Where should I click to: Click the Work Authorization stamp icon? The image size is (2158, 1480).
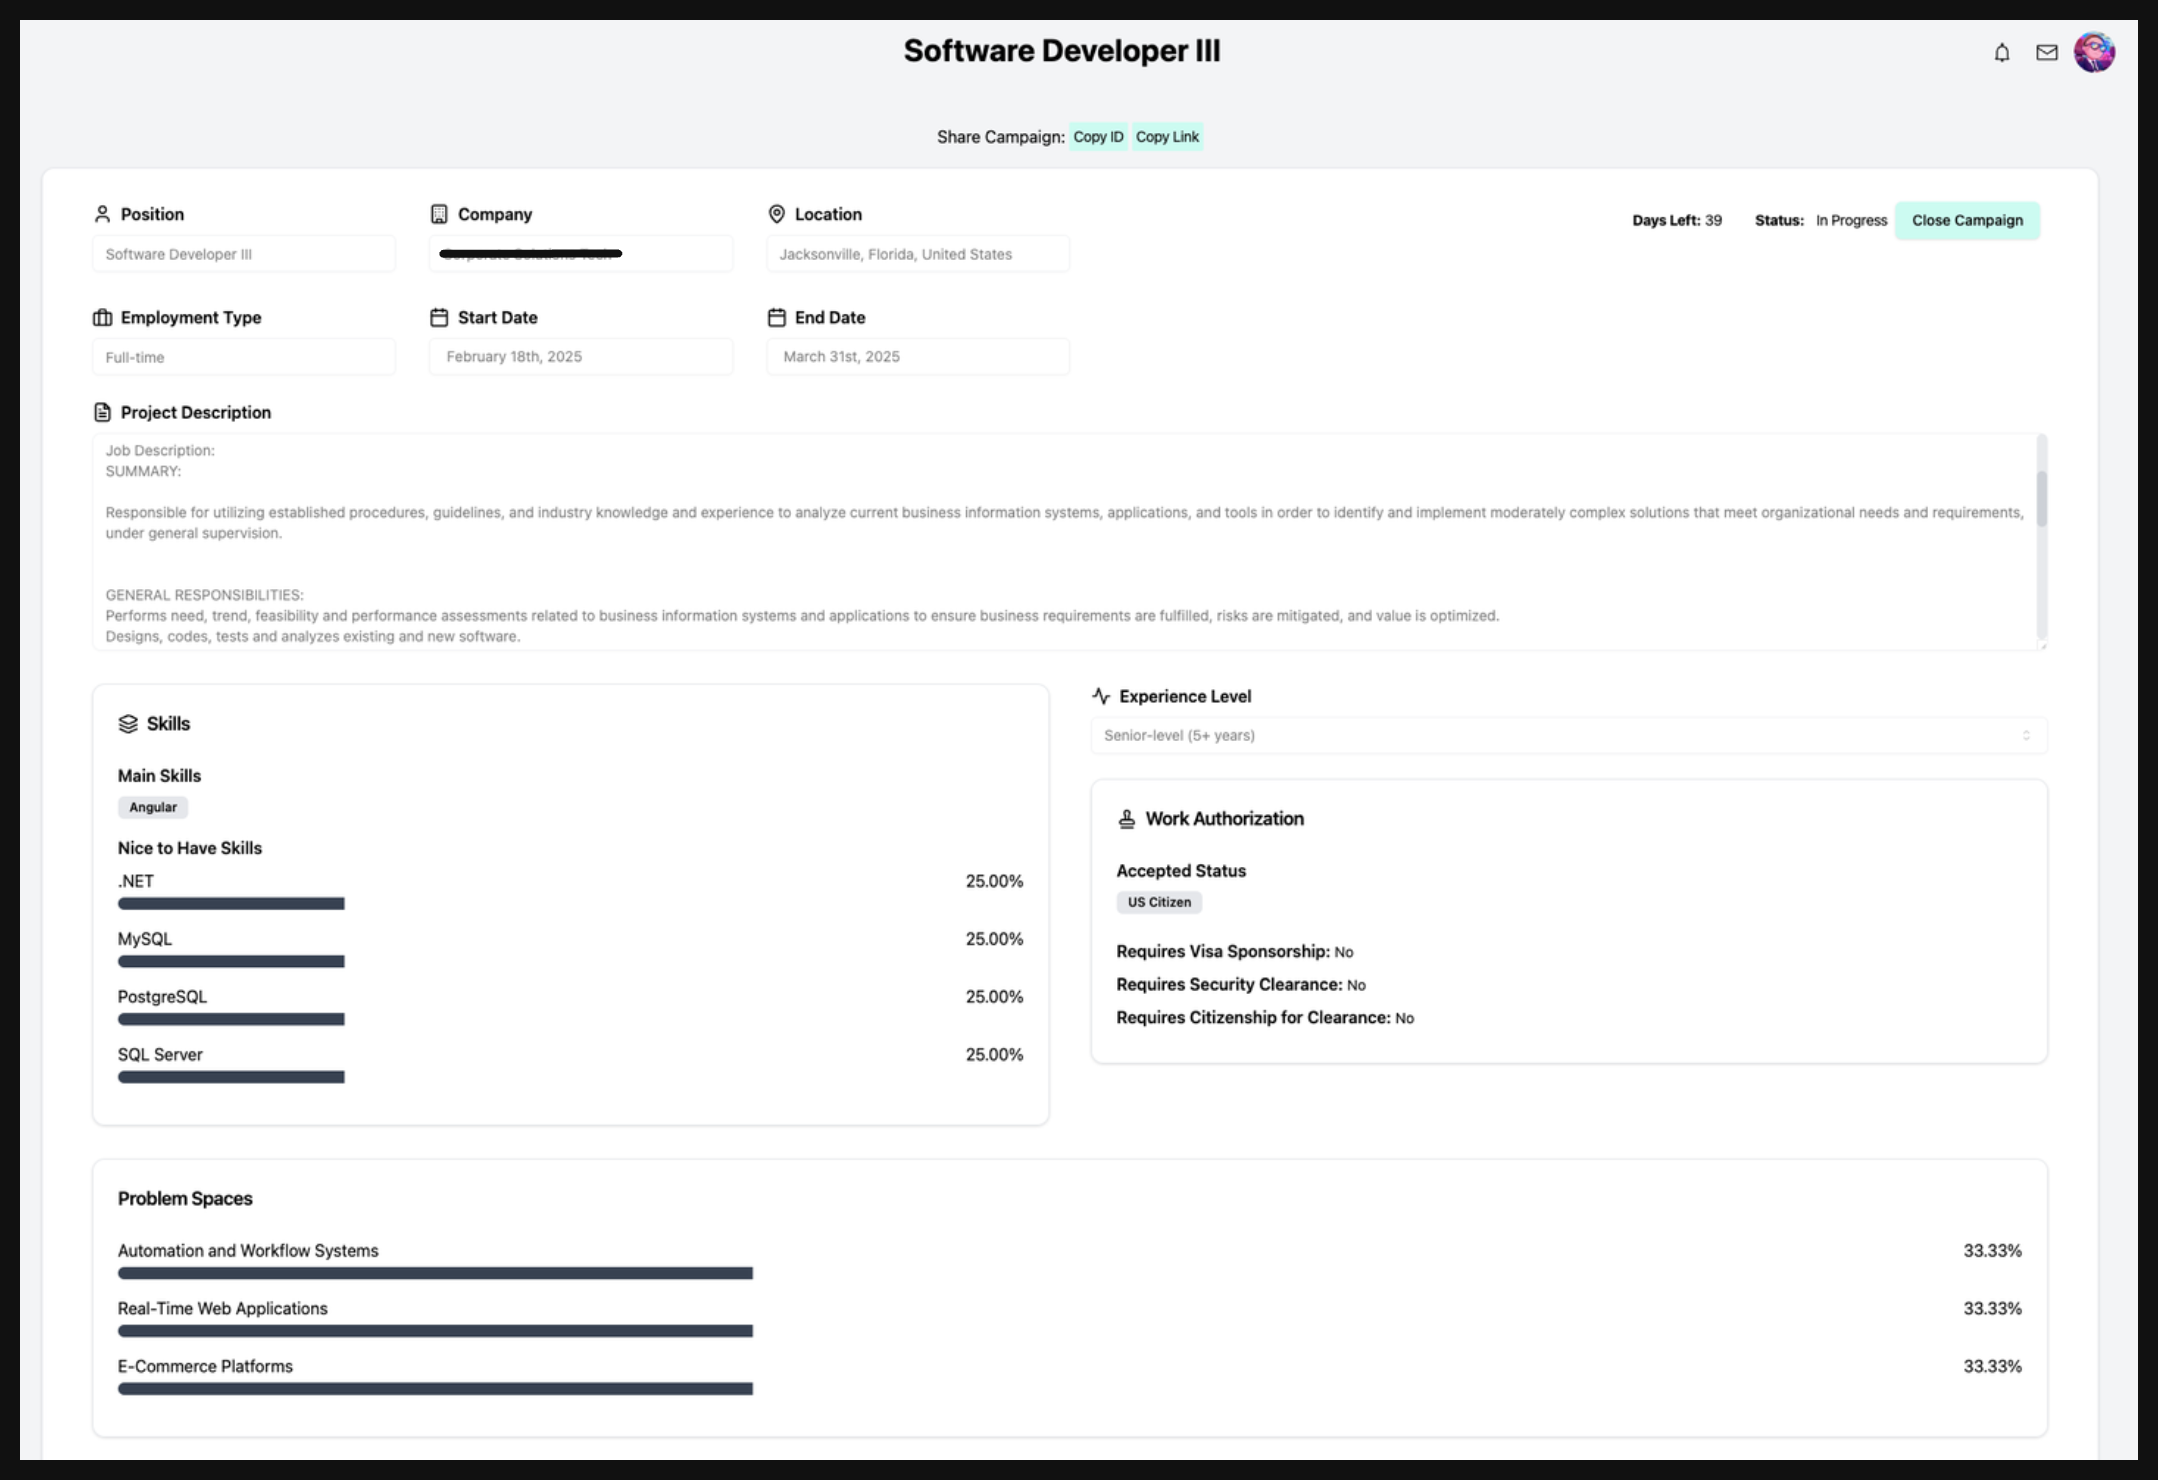[x=1127, y=819]
